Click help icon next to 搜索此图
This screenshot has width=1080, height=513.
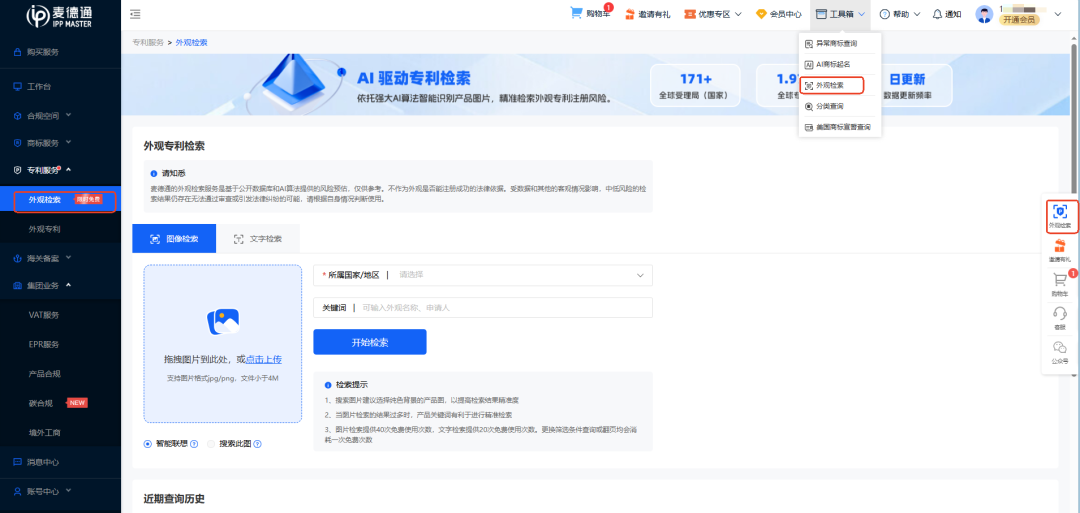(x=258, y=444)
